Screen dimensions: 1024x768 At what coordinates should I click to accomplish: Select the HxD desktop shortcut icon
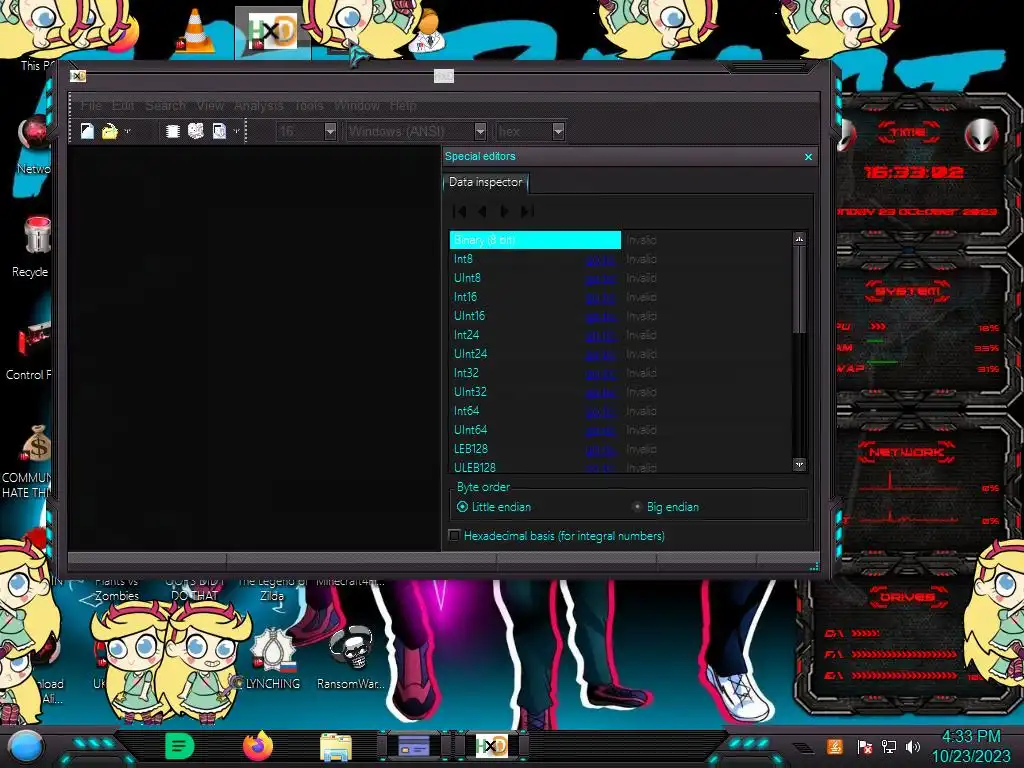(x=273, y=31)
